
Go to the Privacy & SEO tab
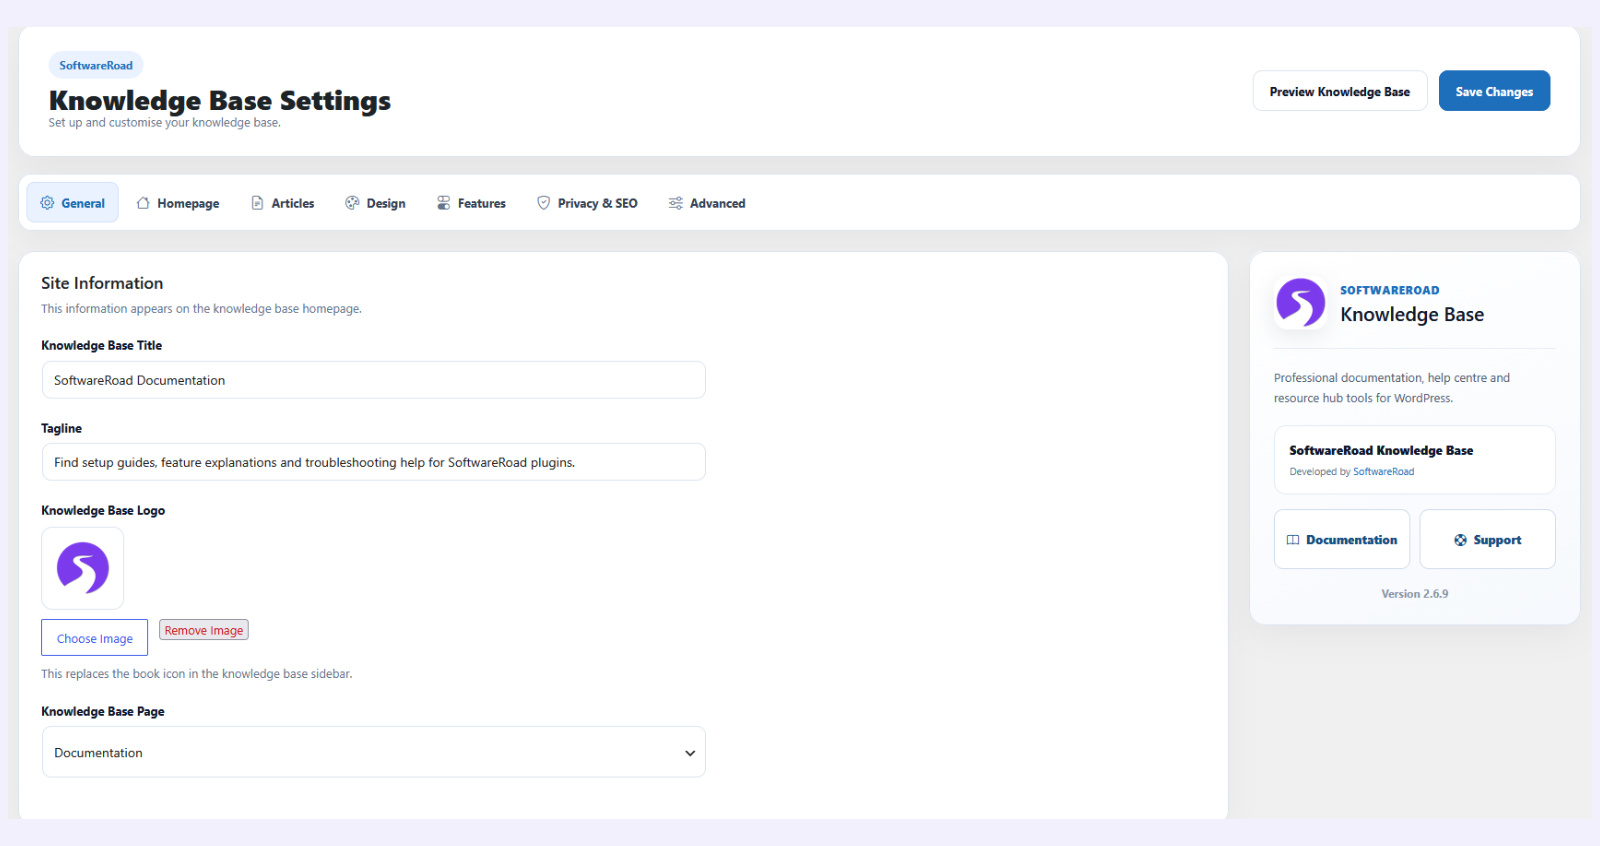[587, 203]
